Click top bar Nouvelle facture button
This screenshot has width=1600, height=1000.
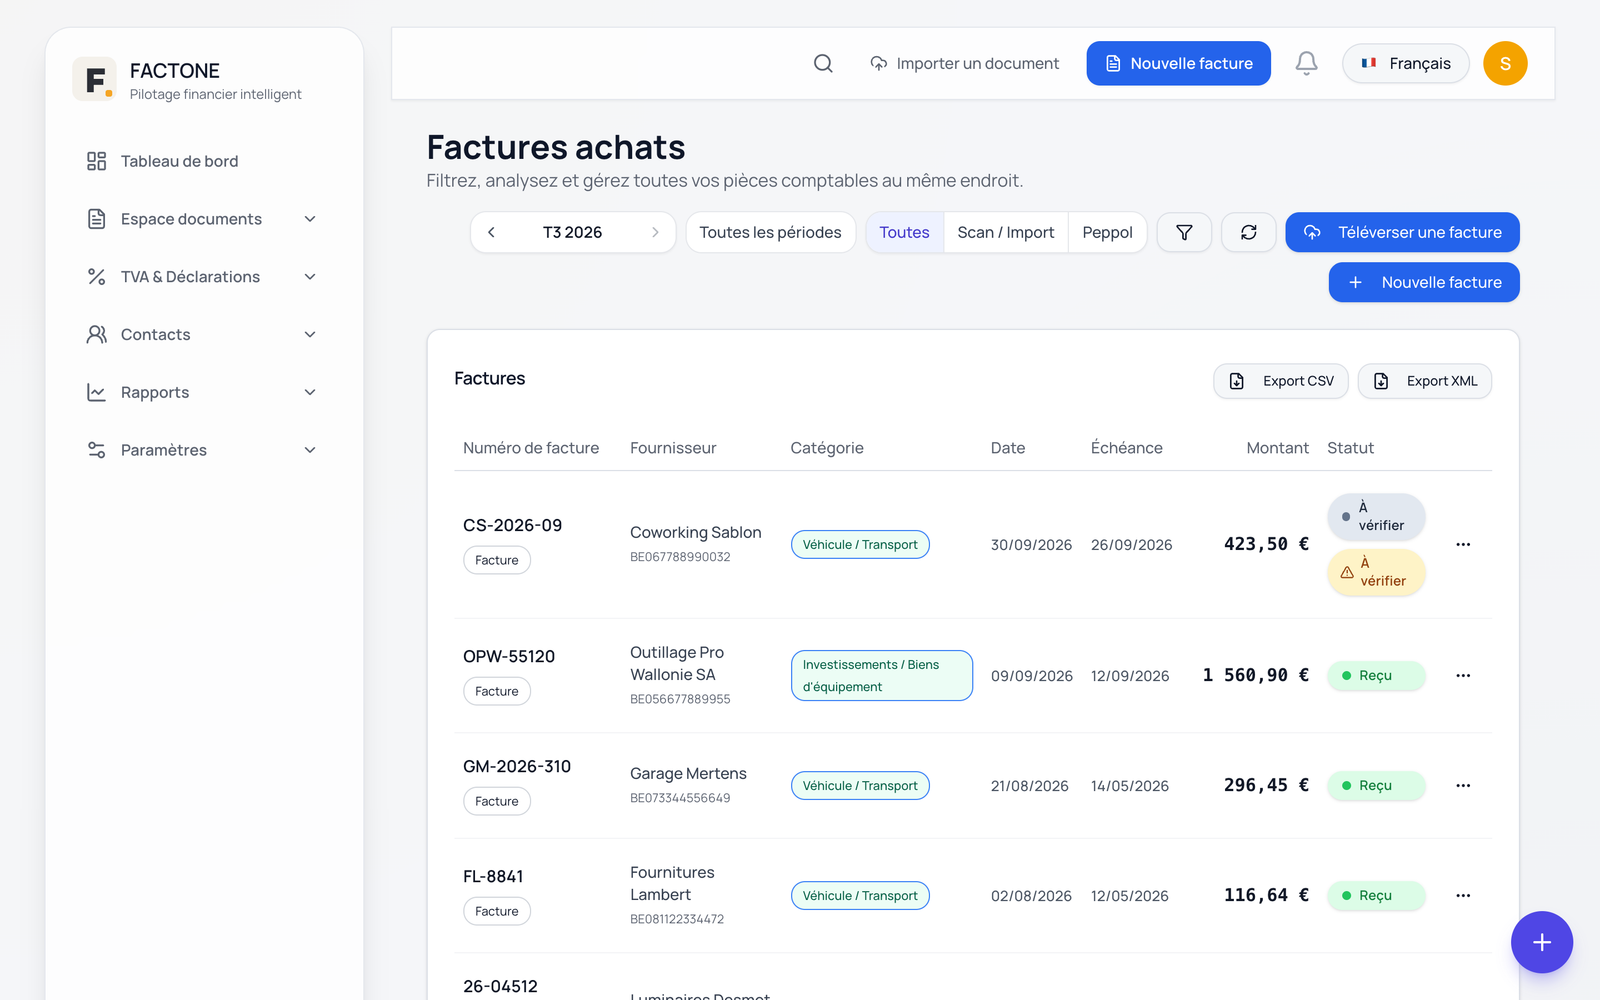pos(1178,63)
